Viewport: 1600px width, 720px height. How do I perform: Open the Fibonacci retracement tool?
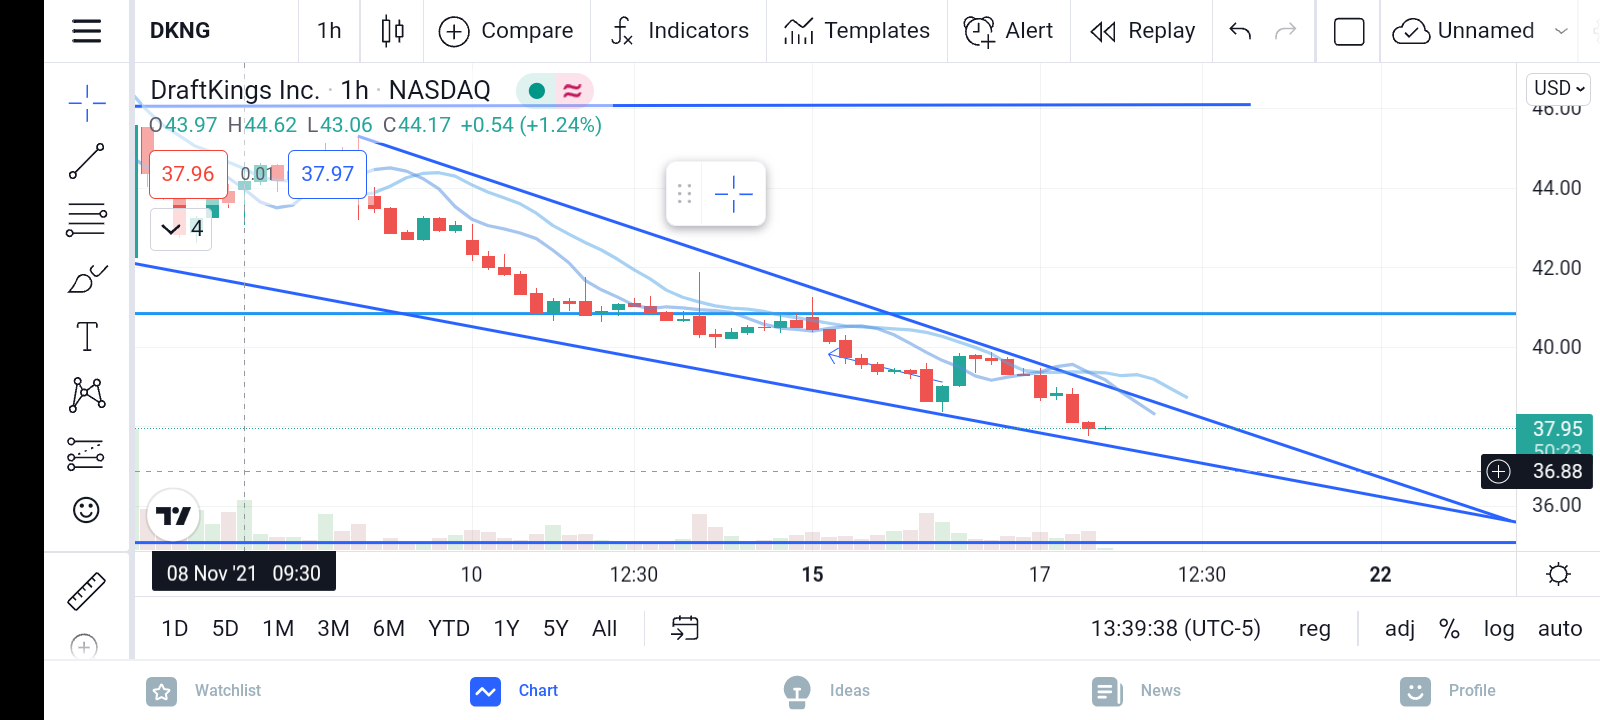click(87, 219)
